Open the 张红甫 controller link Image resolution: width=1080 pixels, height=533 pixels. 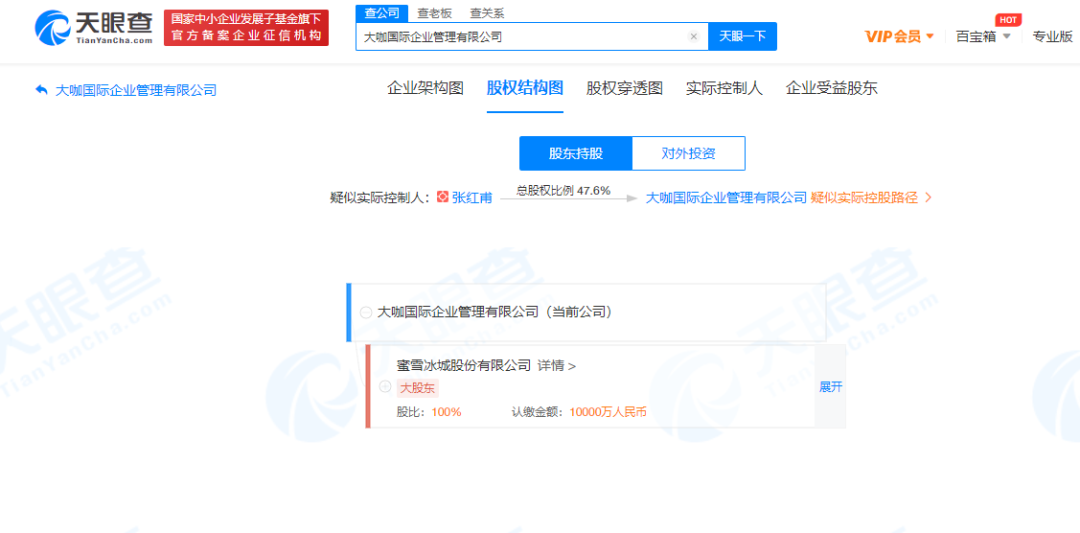tap(472, 198)
